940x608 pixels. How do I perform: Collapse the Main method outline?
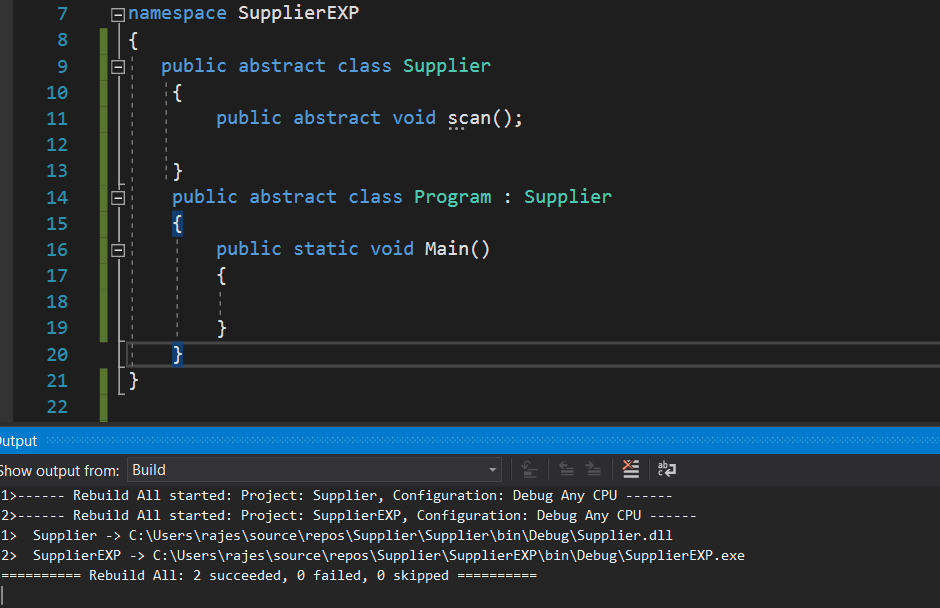118,249
